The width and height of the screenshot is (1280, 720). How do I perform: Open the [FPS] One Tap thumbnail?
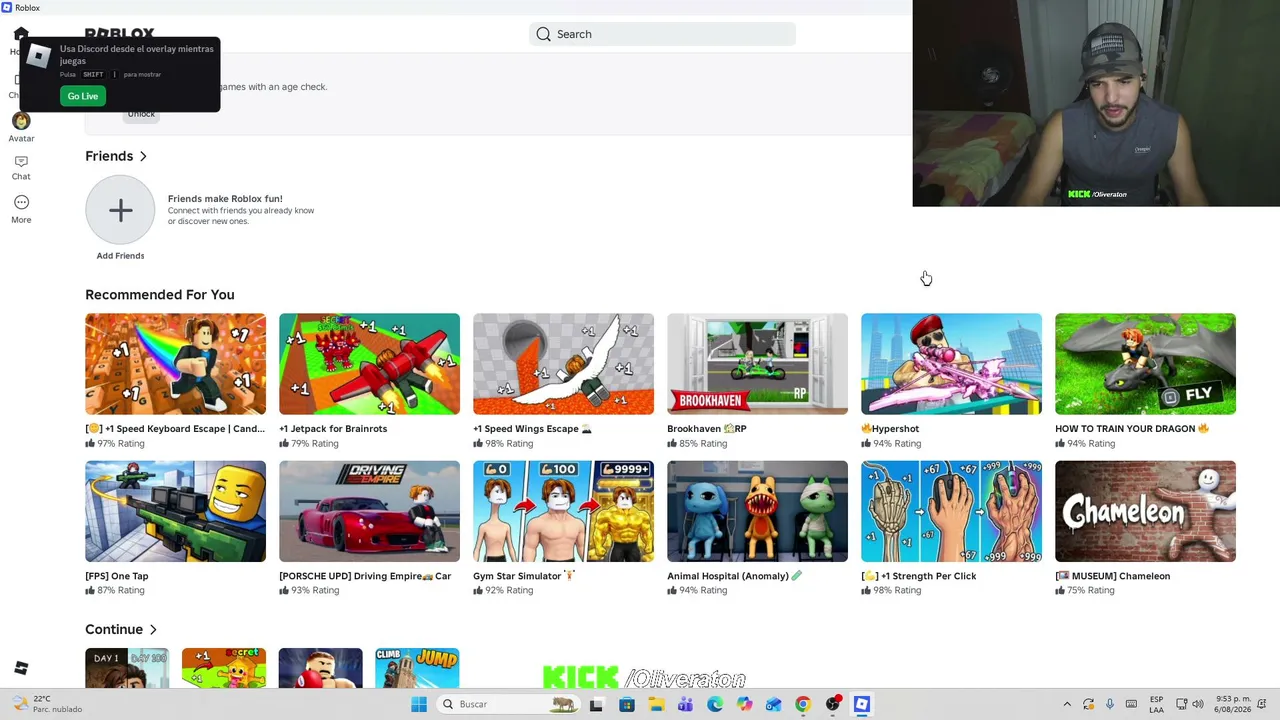175,511
